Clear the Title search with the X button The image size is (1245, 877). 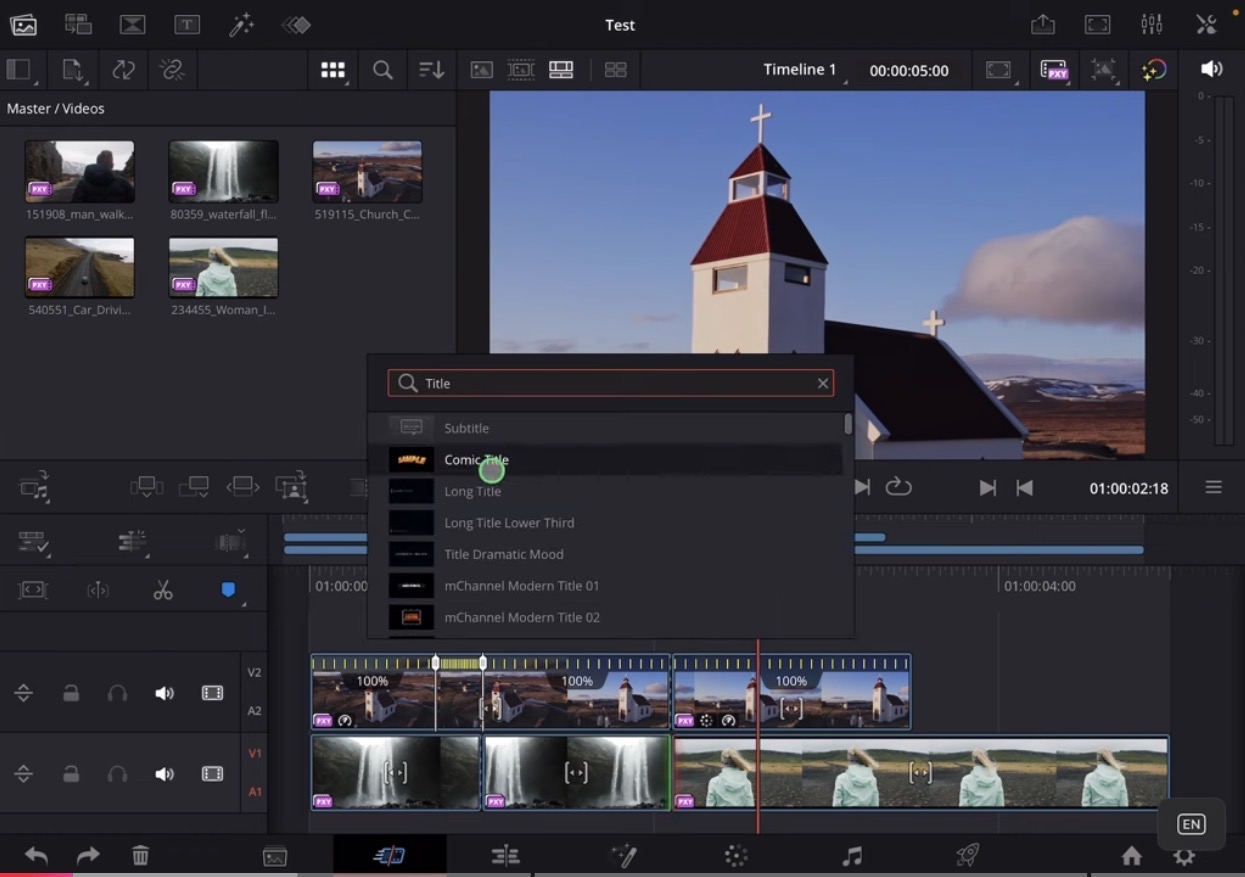822,383
